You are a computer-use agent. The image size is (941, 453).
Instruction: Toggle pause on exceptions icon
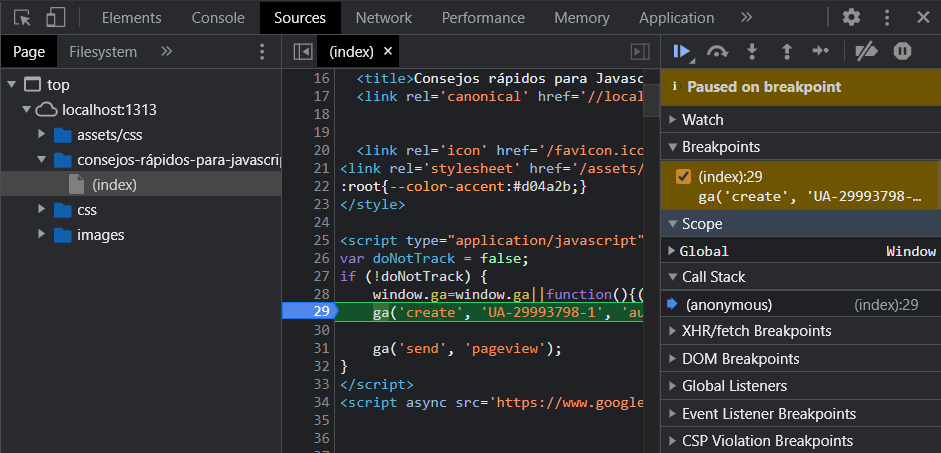(902, 52)
